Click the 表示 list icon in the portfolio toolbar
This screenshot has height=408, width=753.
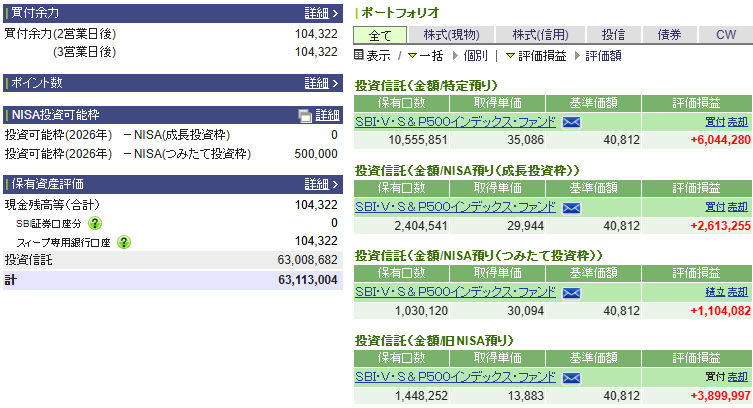point(359,55)
